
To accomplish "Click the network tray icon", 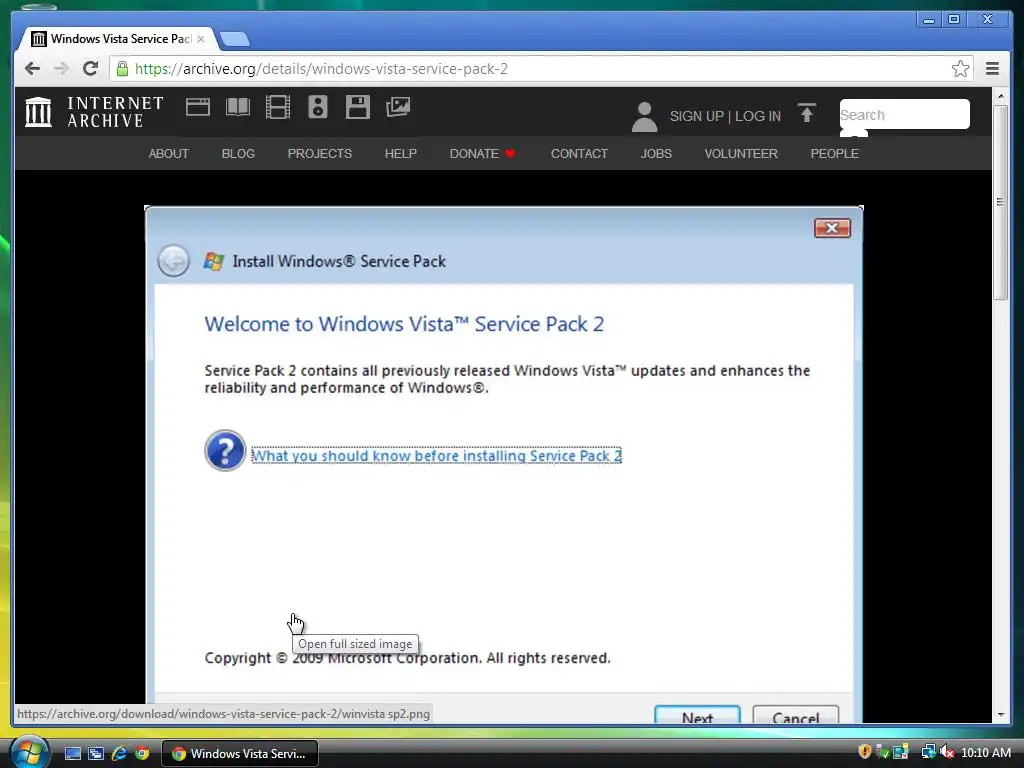I will (928, 752).
